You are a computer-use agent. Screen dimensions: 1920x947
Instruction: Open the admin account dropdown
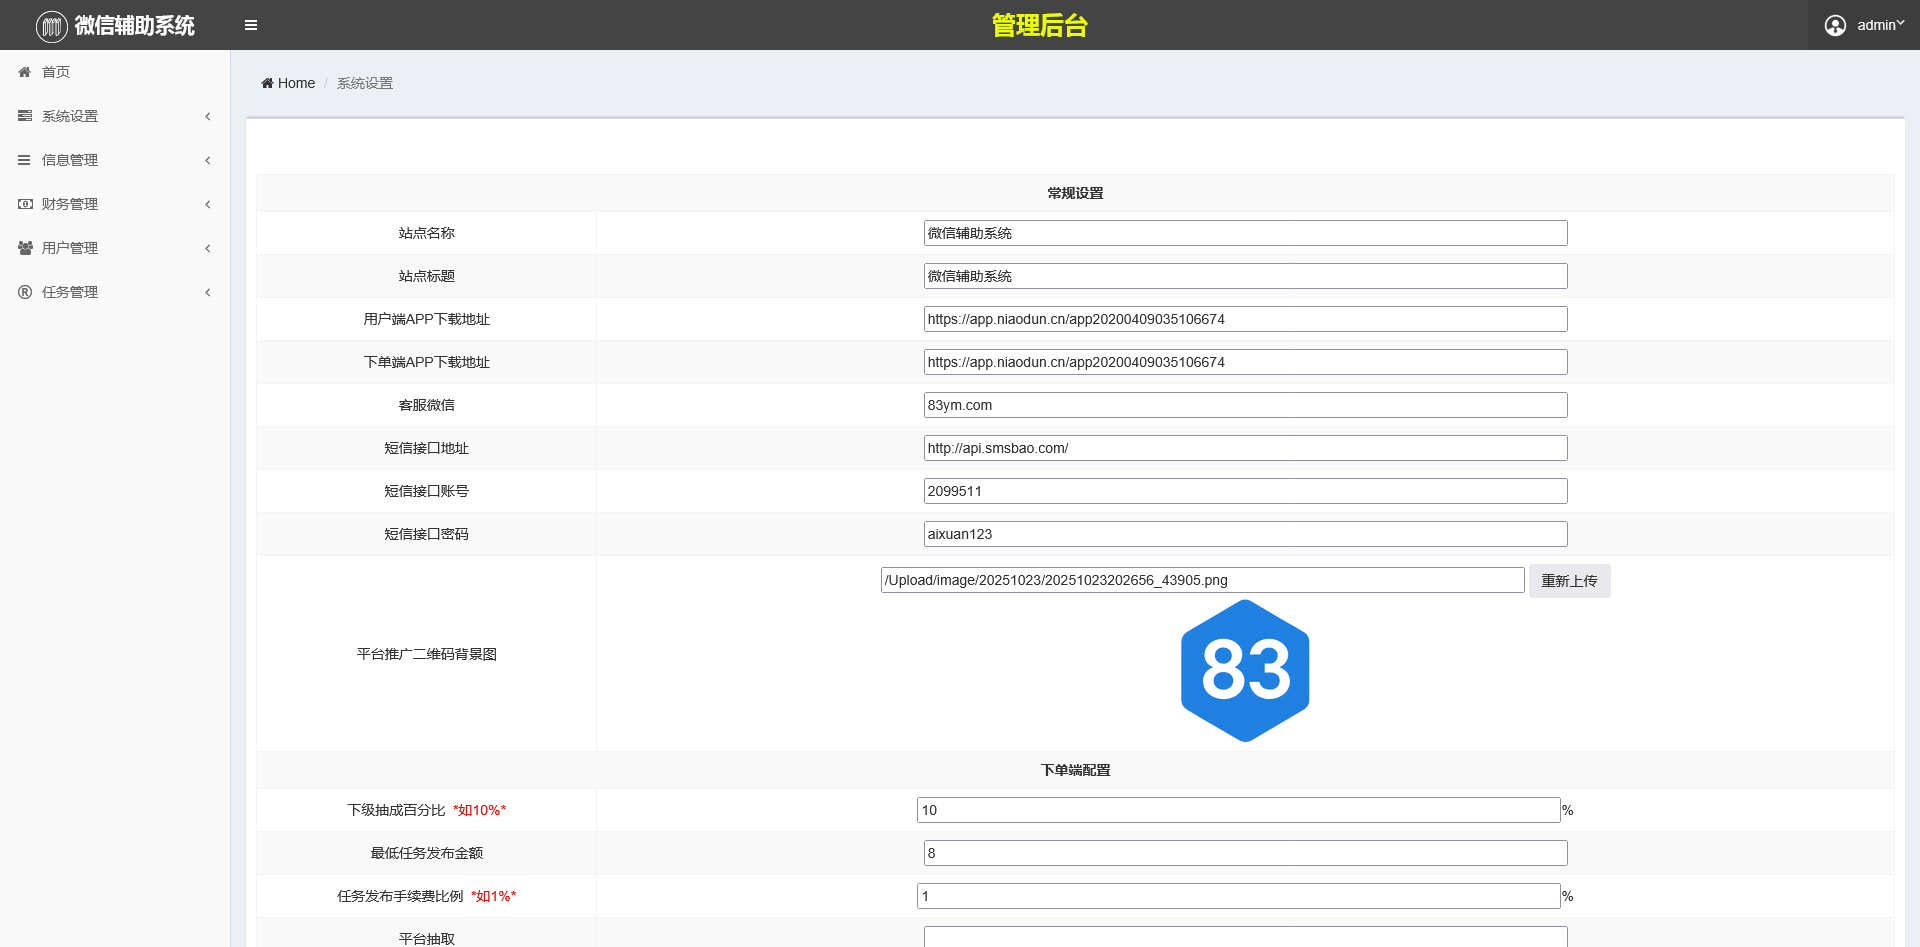click(1864, 25)
